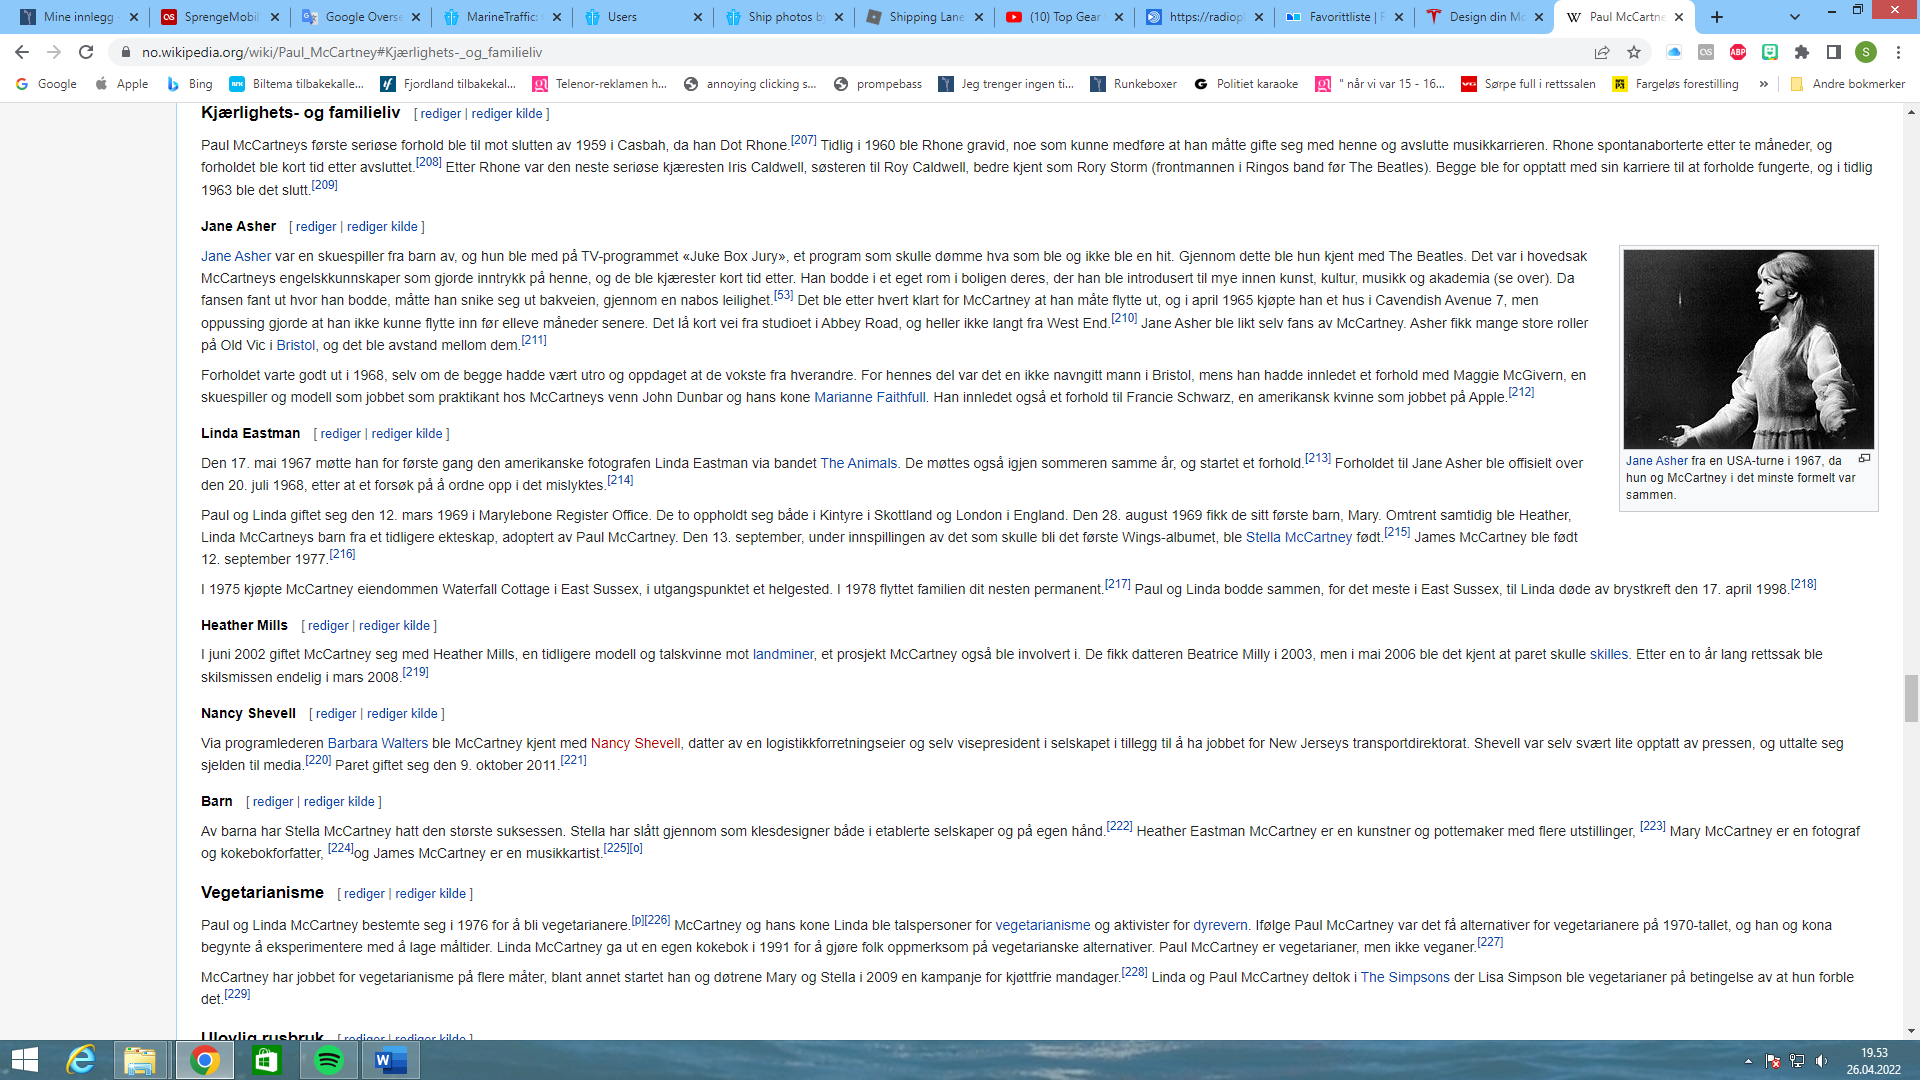Switch to the Design din Tesla tab

(x=1484, y=17)
